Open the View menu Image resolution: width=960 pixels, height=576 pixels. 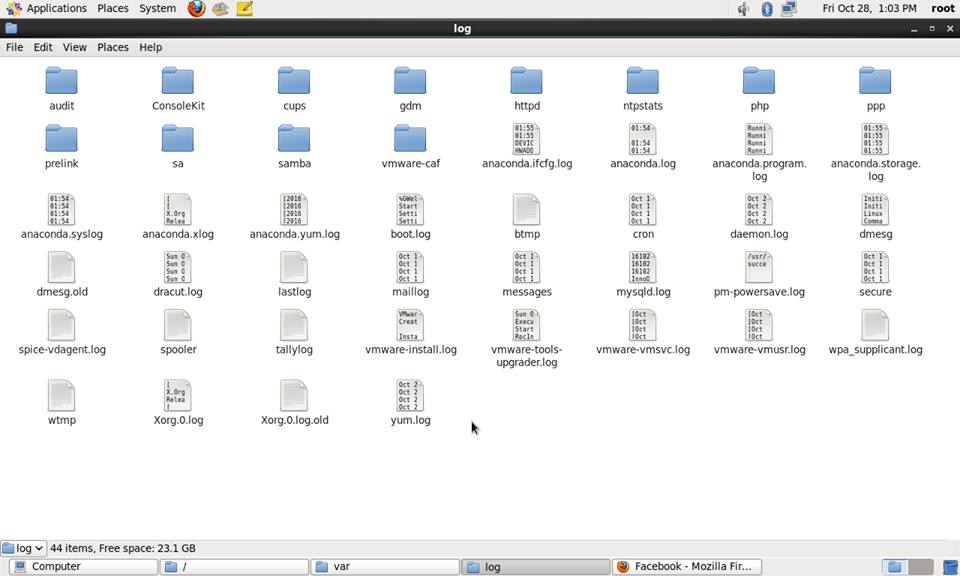(74, 47)
